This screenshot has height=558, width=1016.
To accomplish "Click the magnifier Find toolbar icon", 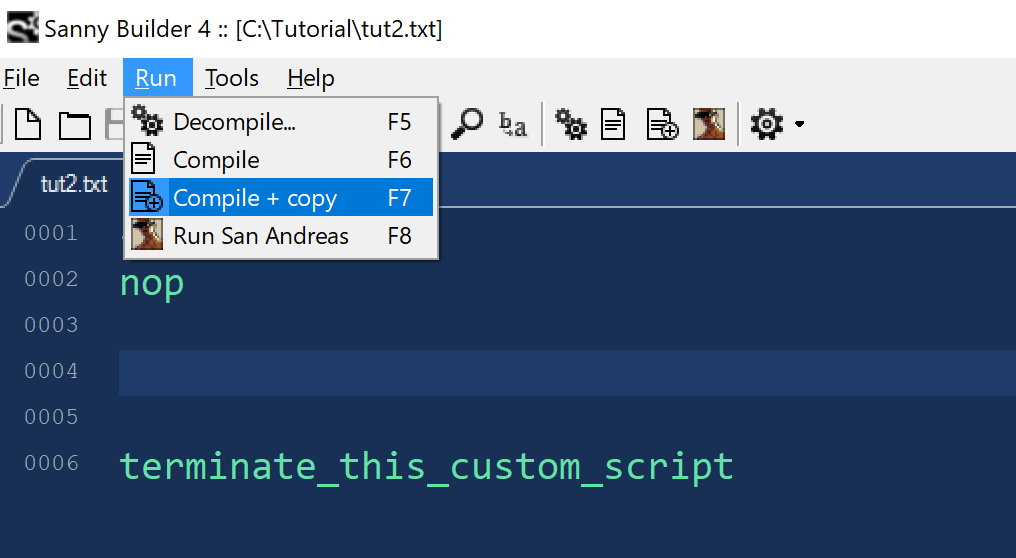I will [467, 123].
